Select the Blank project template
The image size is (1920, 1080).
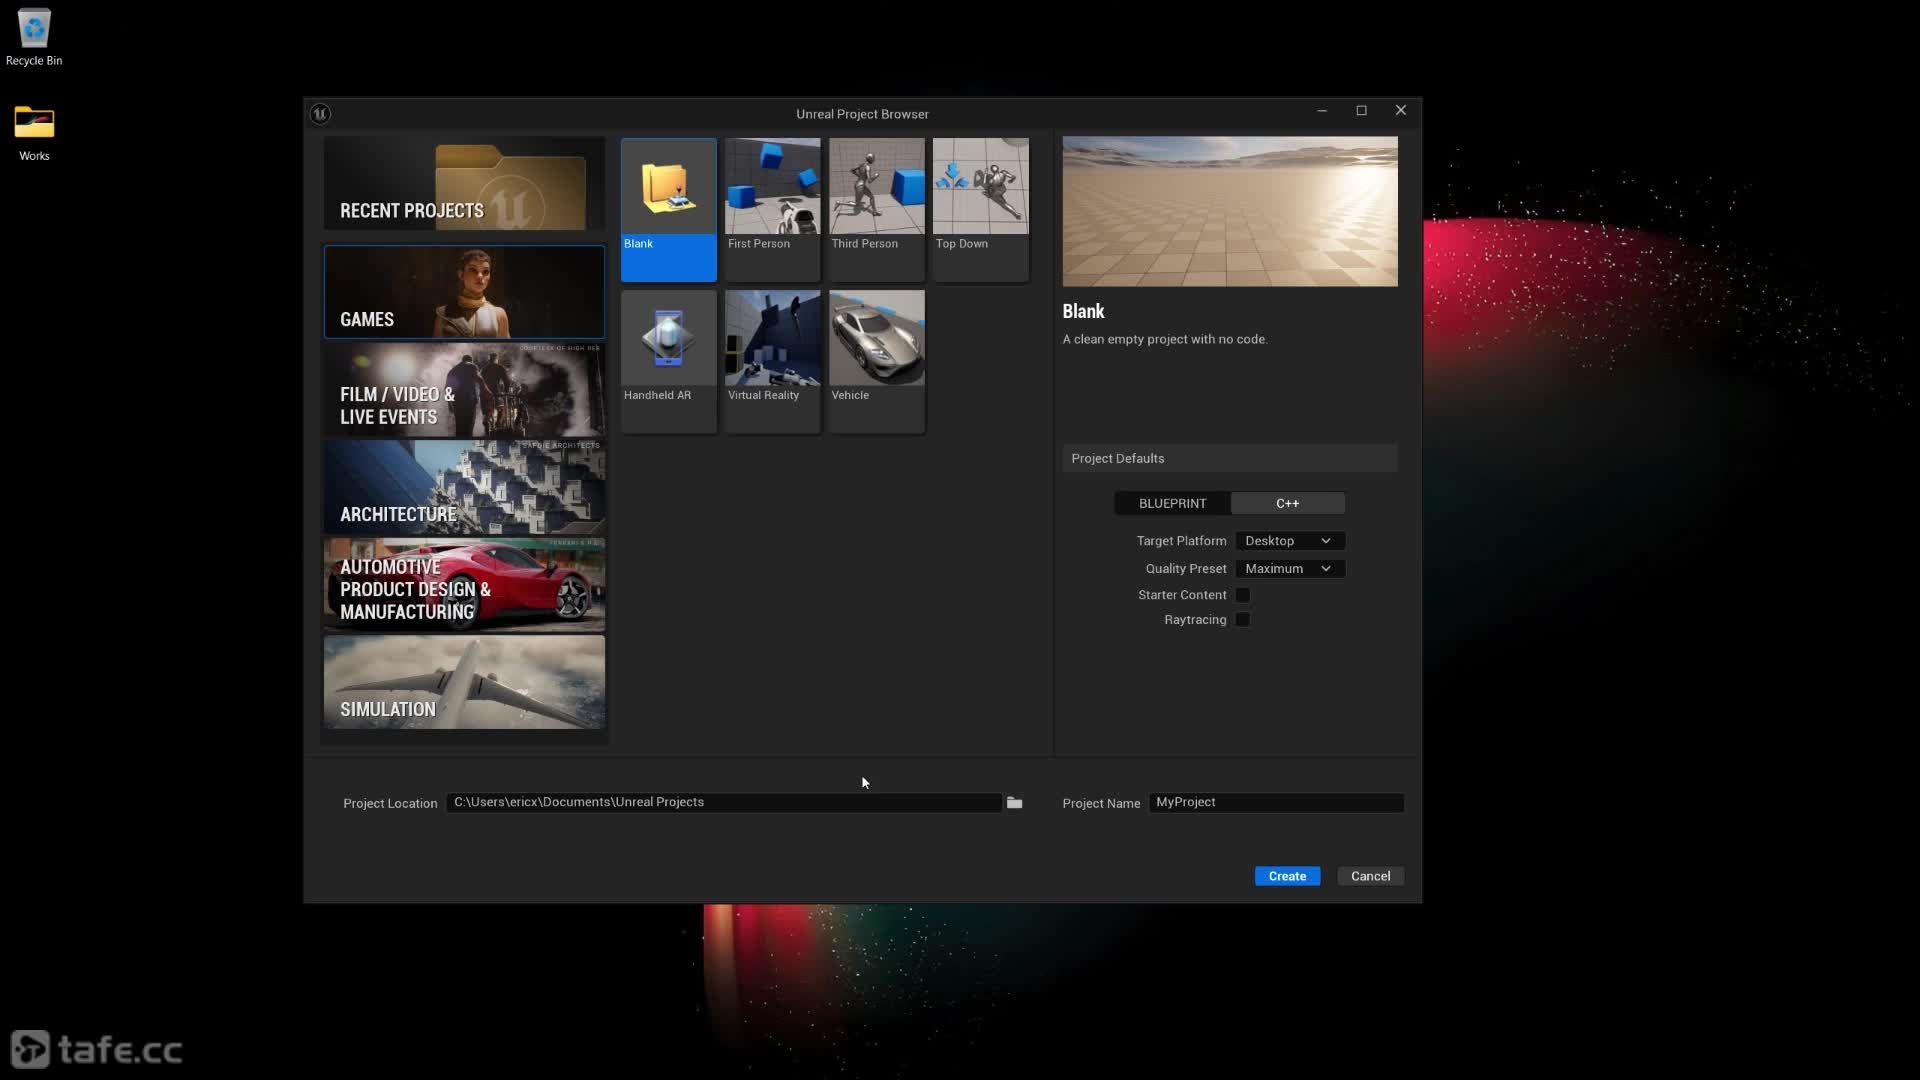pos(668,209)
